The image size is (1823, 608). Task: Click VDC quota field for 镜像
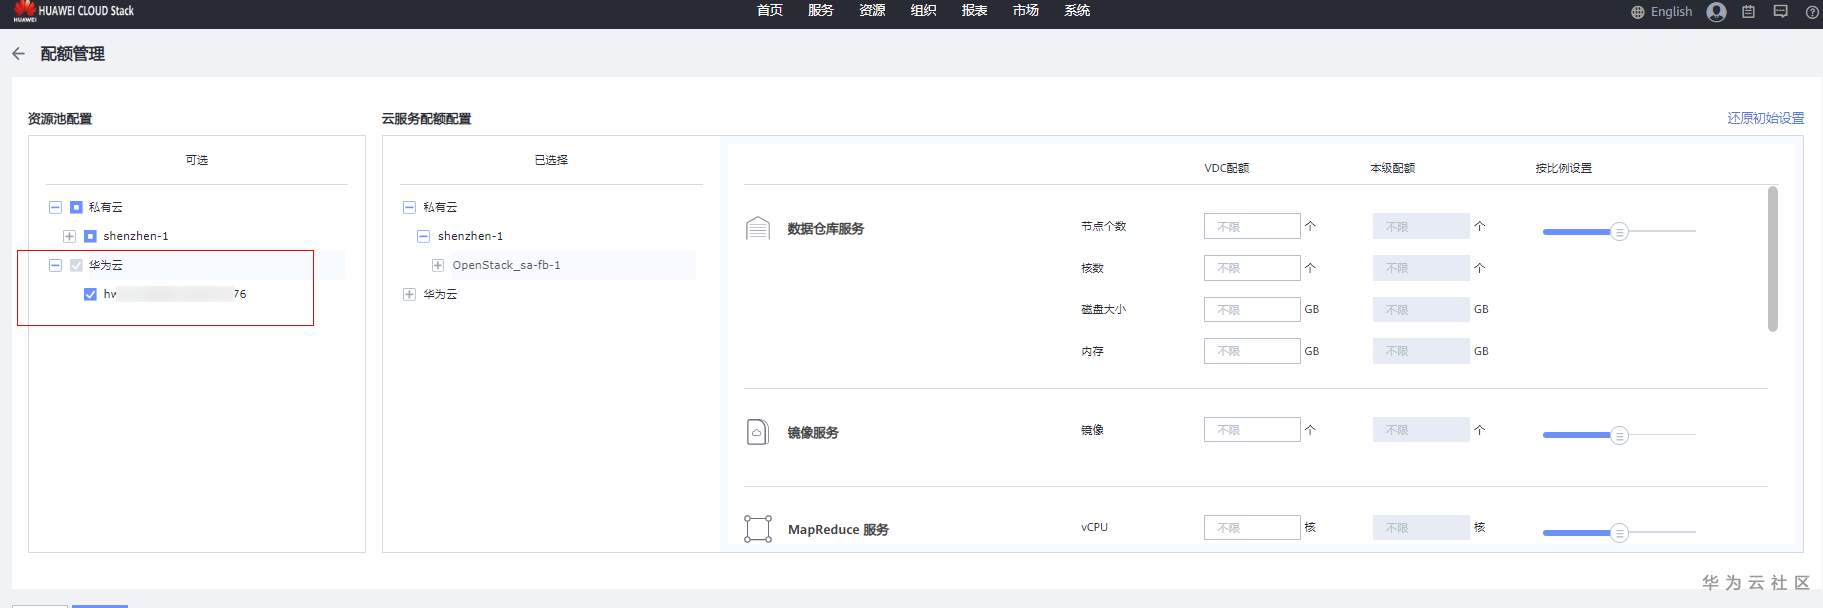[x=1252, y=430]
